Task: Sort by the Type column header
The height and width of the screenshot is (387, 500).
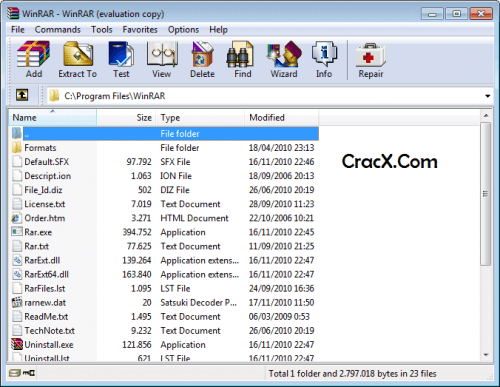Action: tap(200, 117)
